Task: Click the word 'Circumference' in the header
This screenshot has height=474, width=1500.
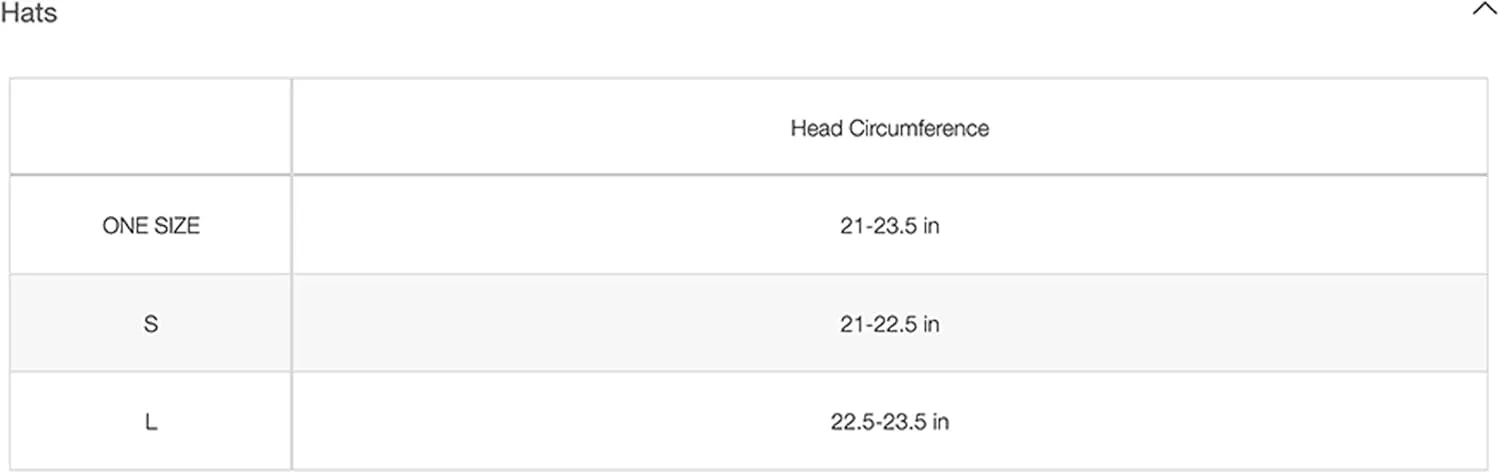Action: [x=919, y=128]
